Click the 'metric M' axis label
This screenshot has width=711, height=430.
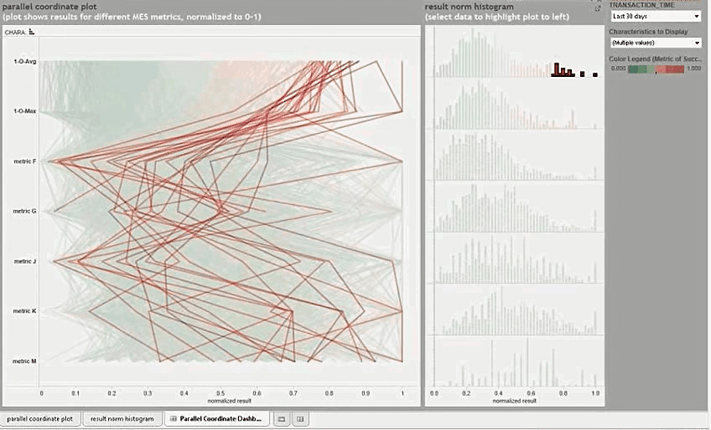(24, 362)
